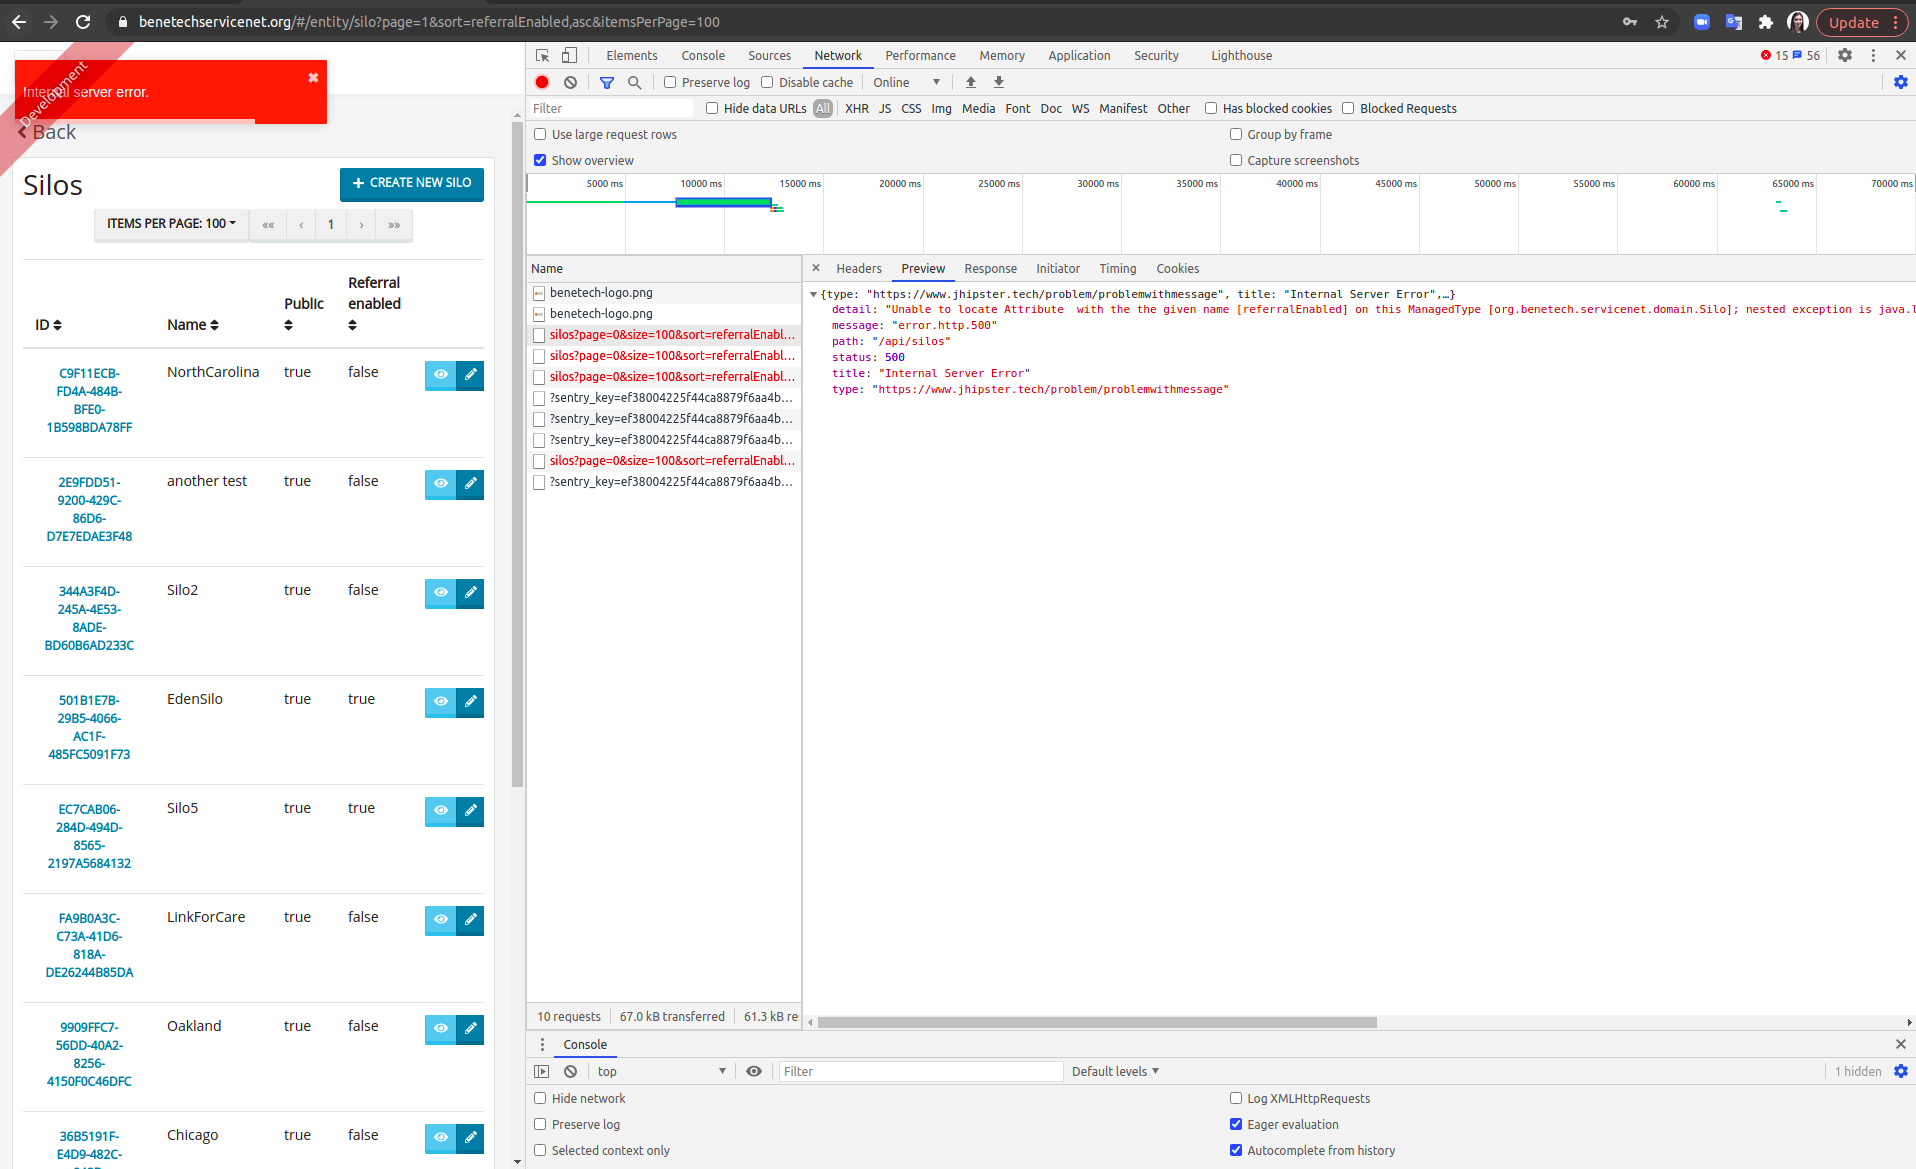Click the CREATE NEW SILO button
The height and width of the screenshot is (1169, 1916).
coord(411,184)
